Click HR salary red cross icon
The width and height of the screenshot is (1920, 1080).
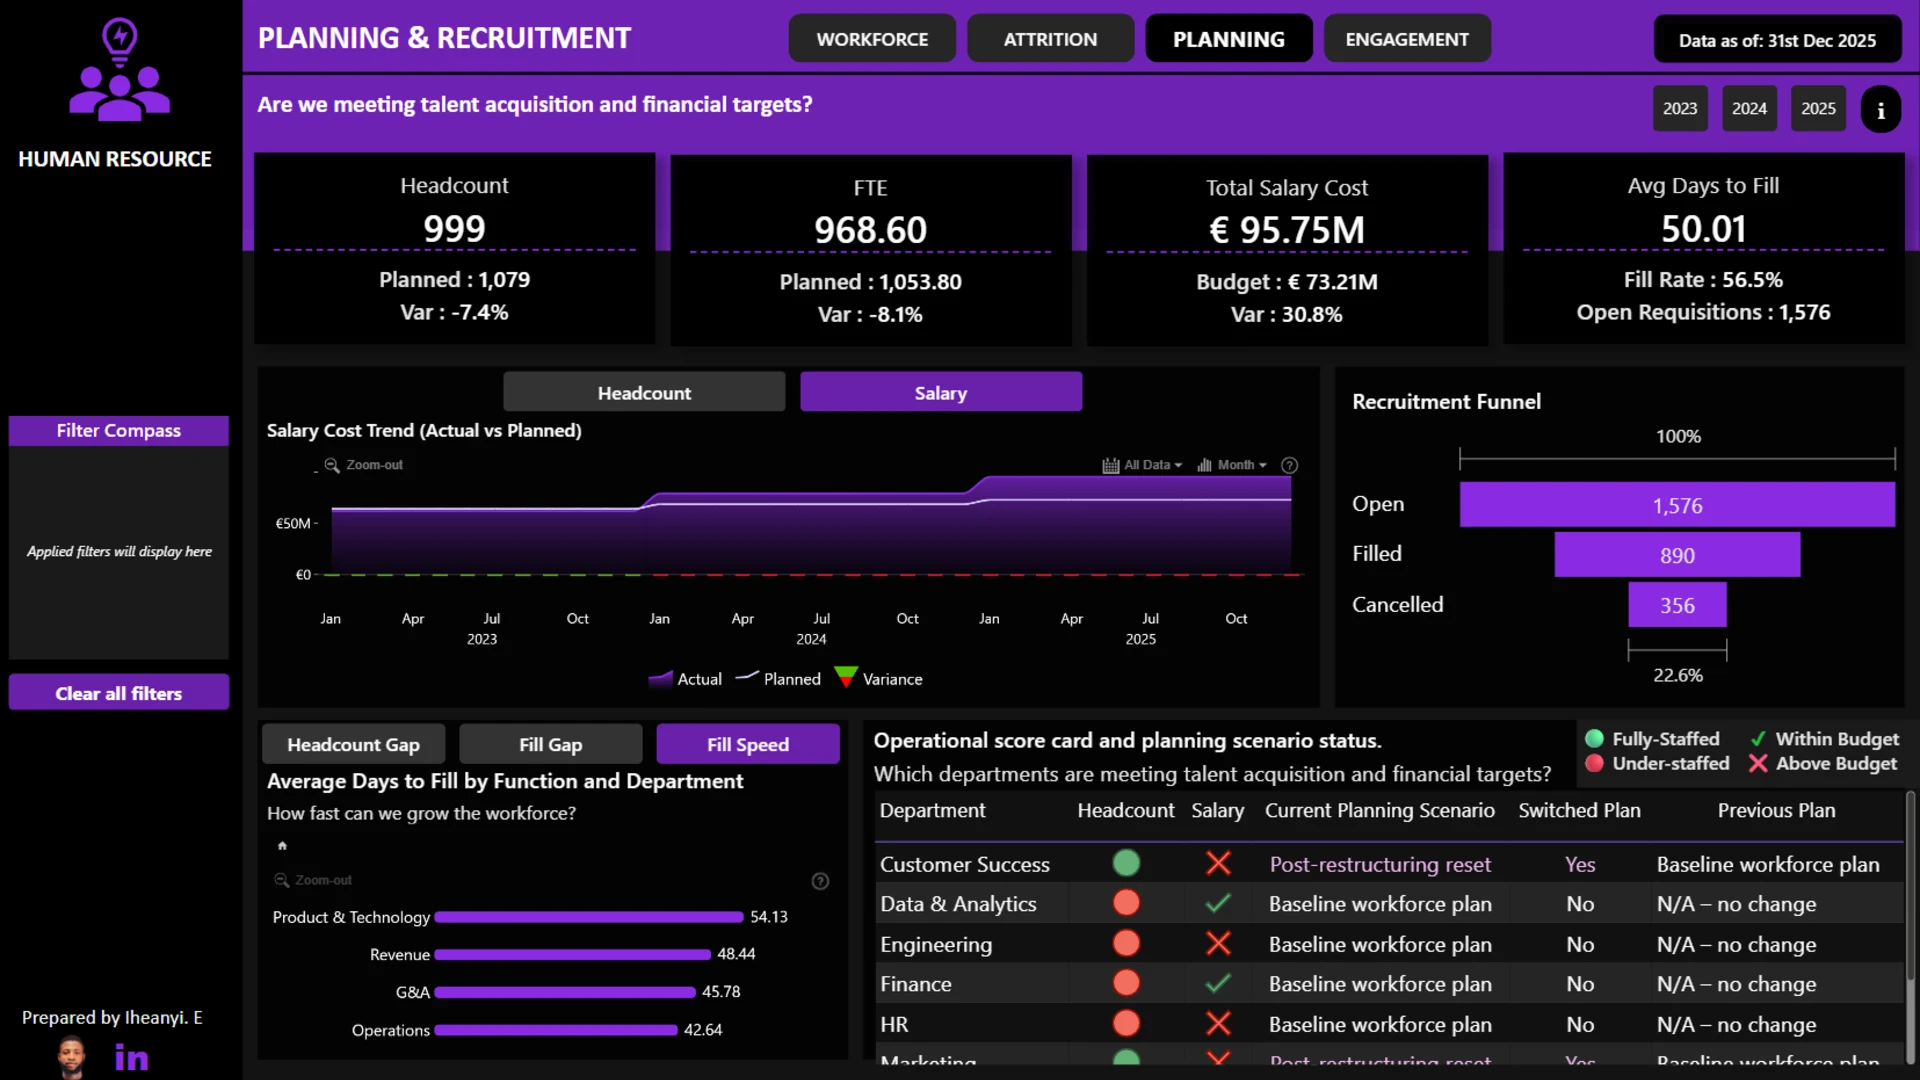[1218, 1023]
